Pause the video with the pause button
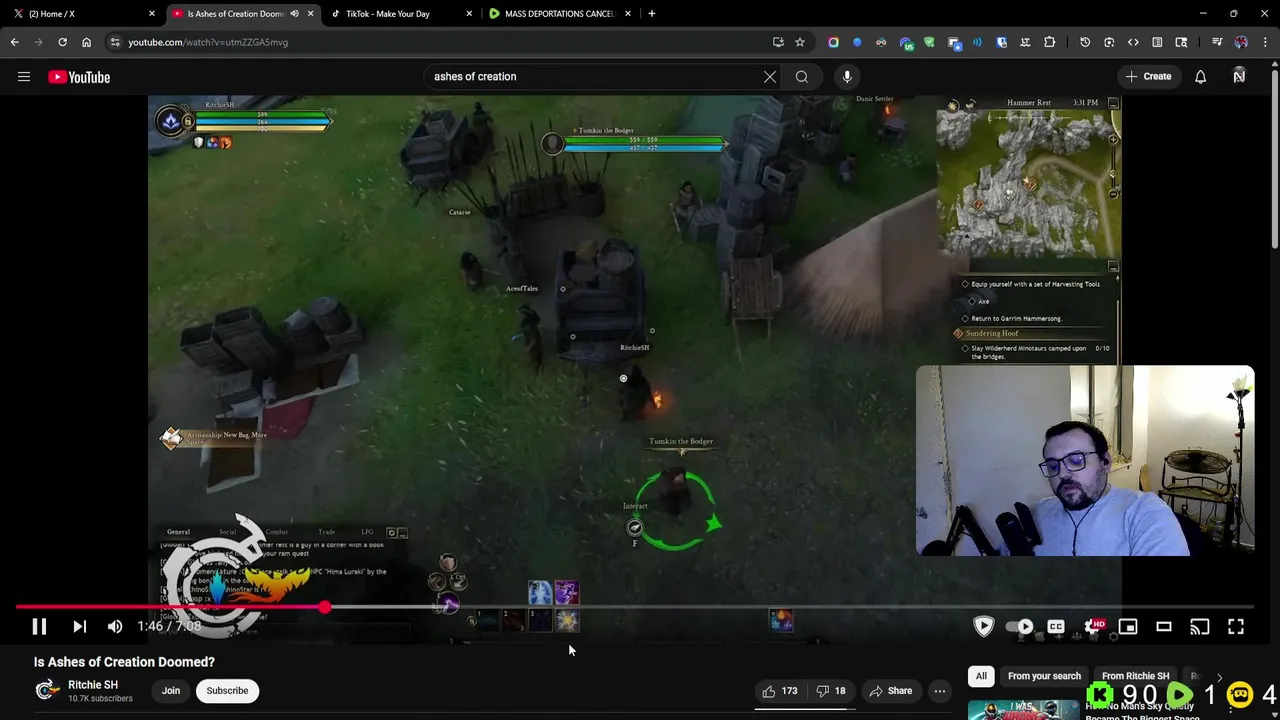The image size is (1280, 720). (x=39, y=627)
